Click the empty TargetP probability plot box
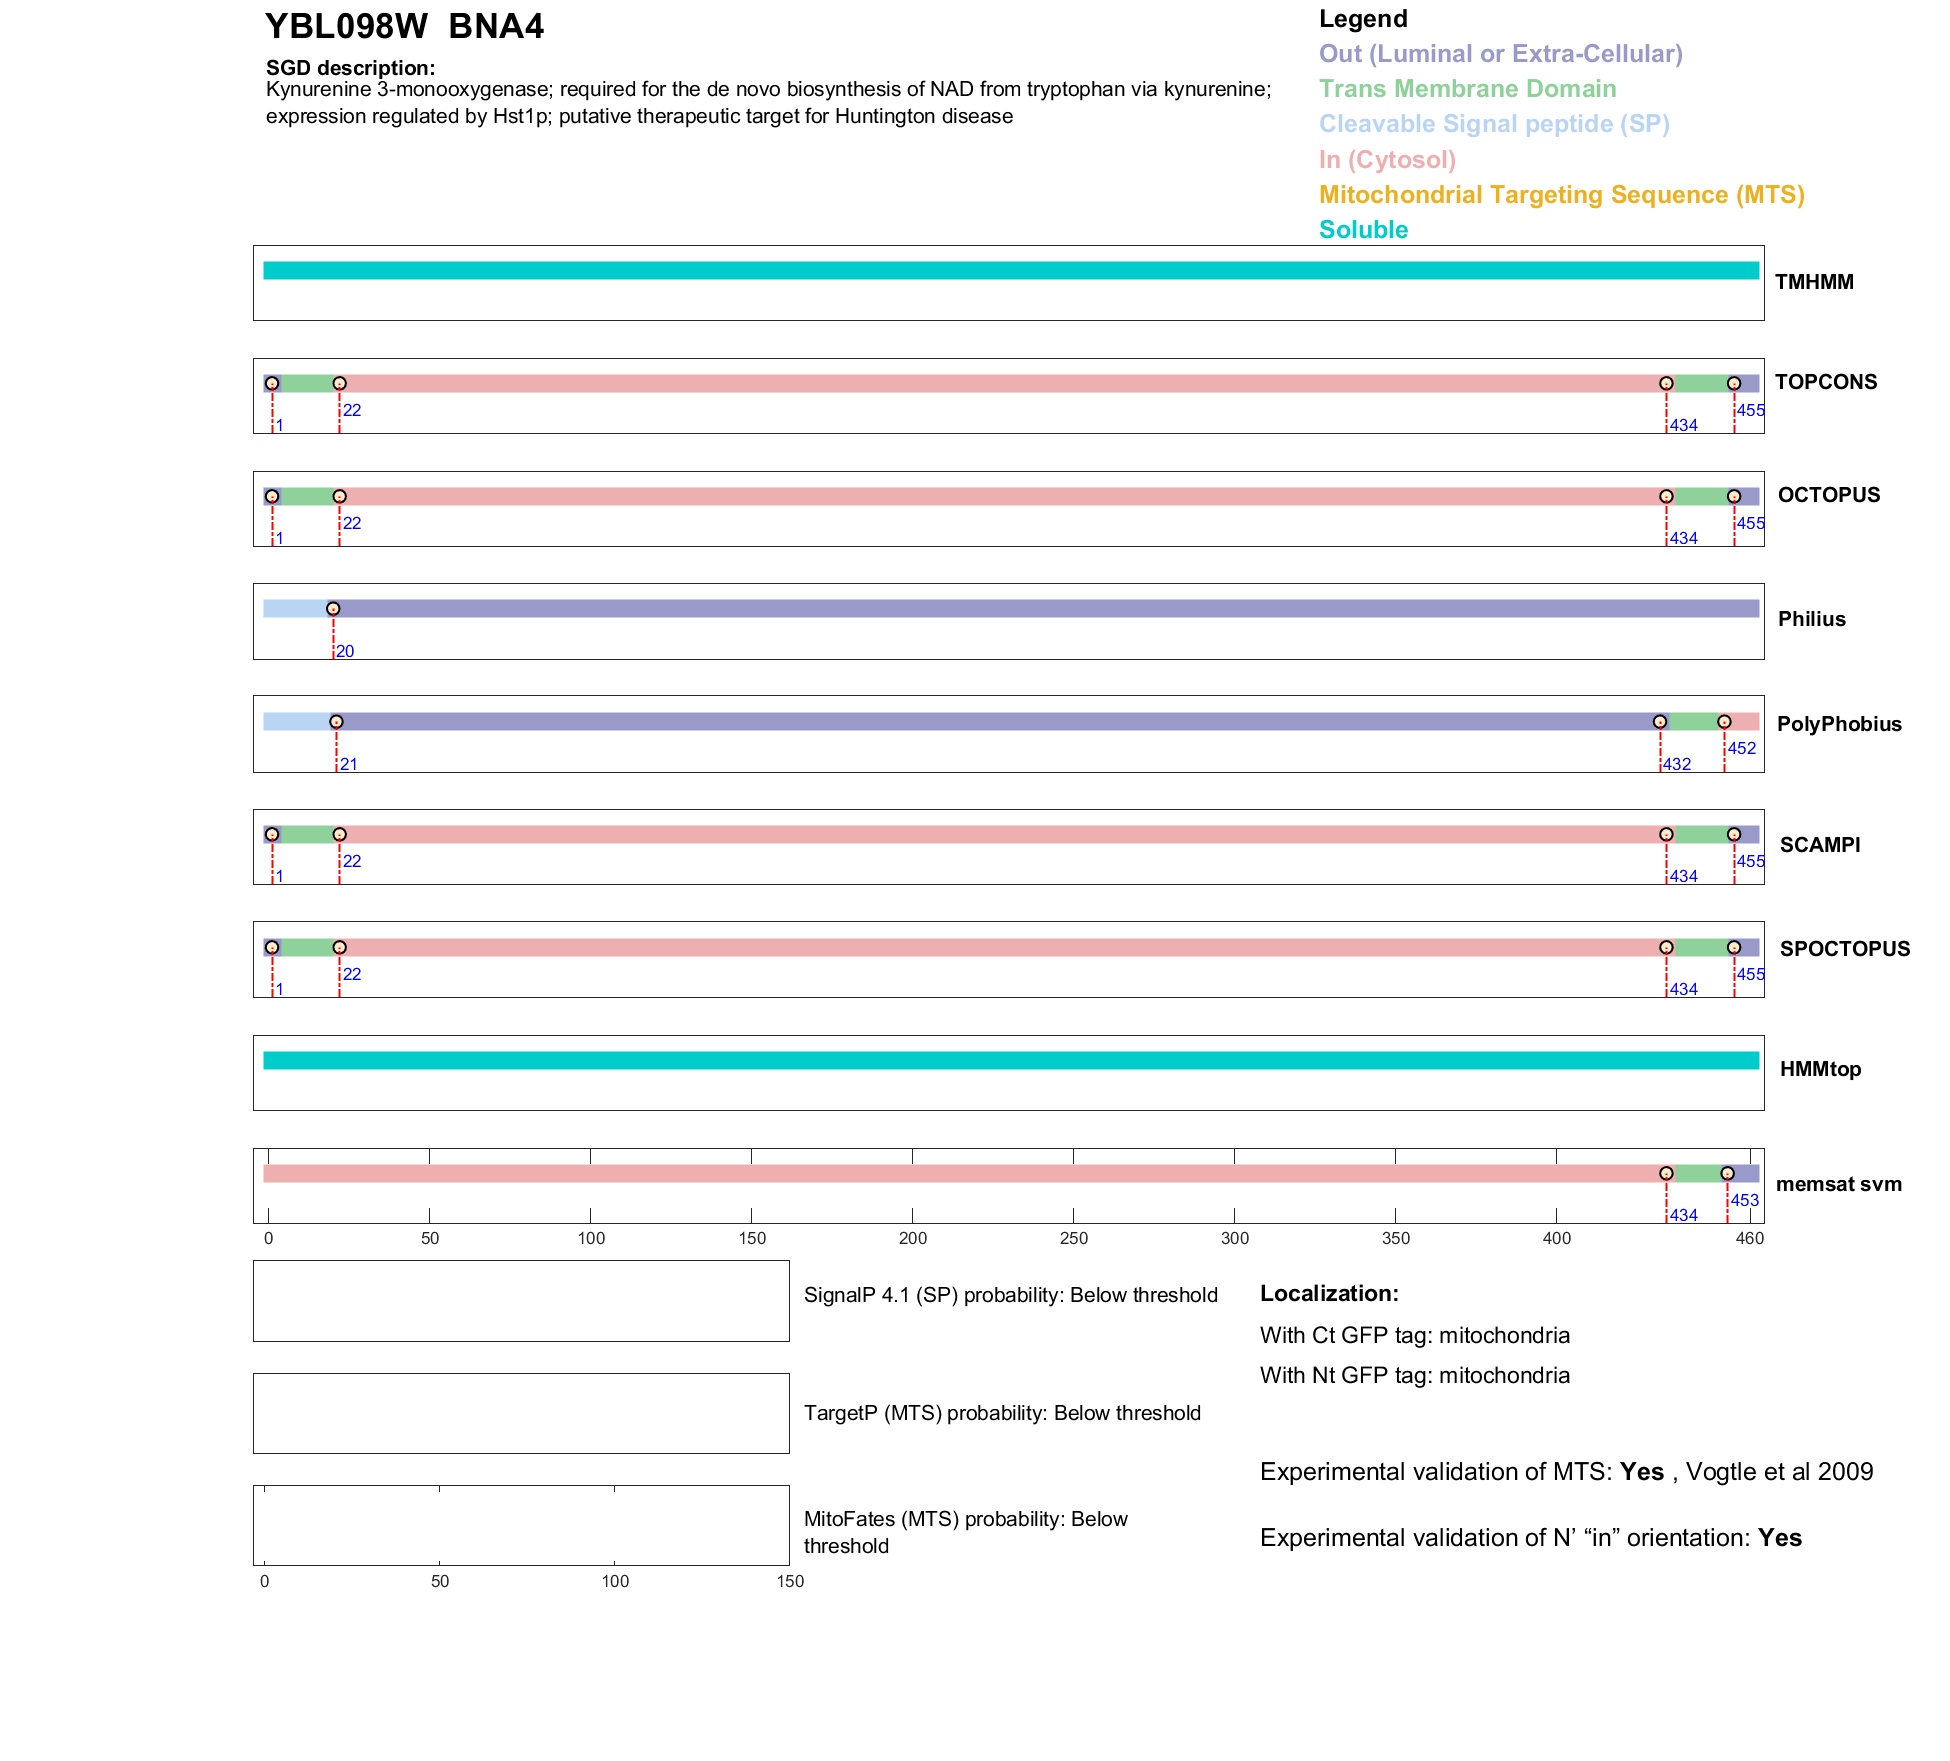 point(521,1413)
